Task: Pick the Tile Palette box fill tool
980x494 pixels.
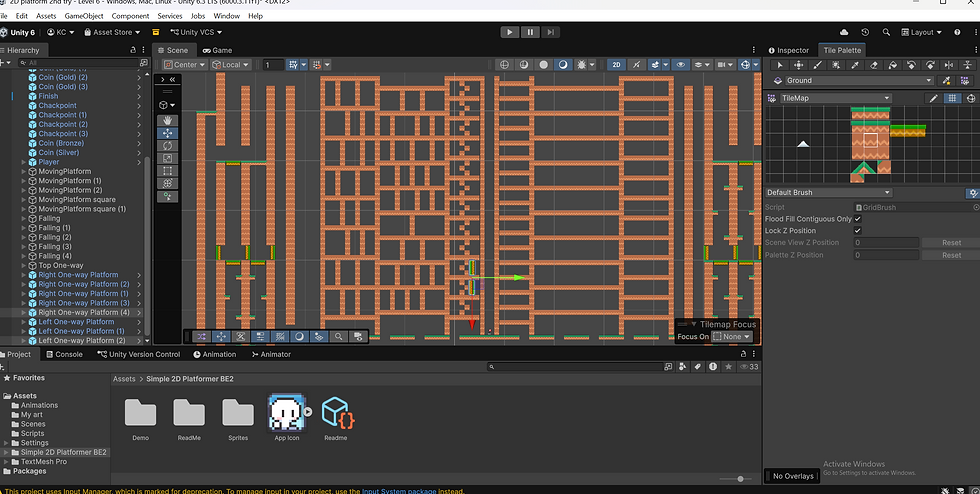Action: pos(836,65)
